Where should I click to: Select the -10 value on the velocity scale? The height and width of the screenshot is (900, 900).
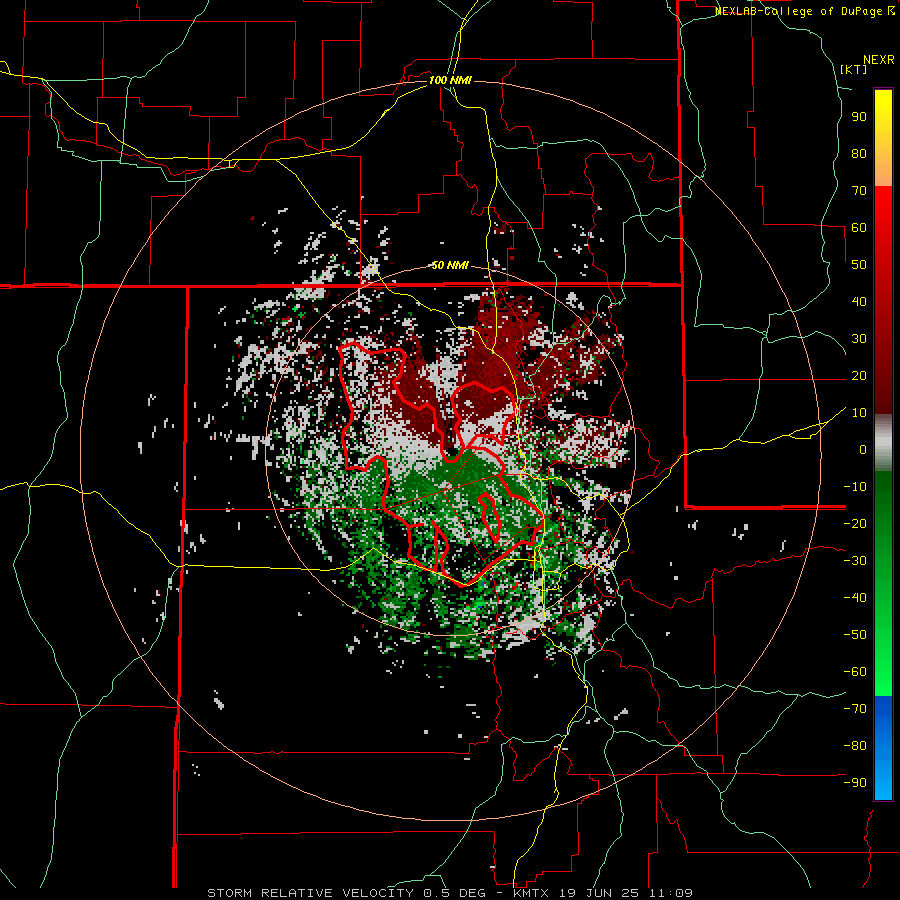tap(855, 487)
